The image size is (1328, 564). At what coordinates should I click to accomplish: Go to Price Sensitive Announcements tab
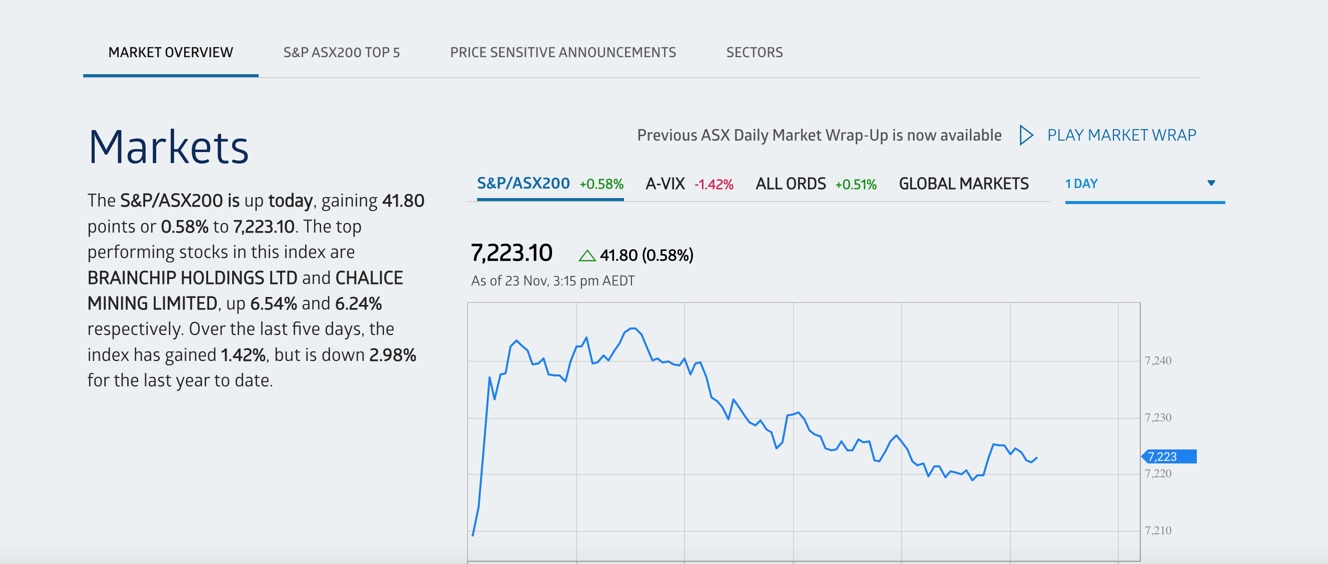[x=563, y=52]
